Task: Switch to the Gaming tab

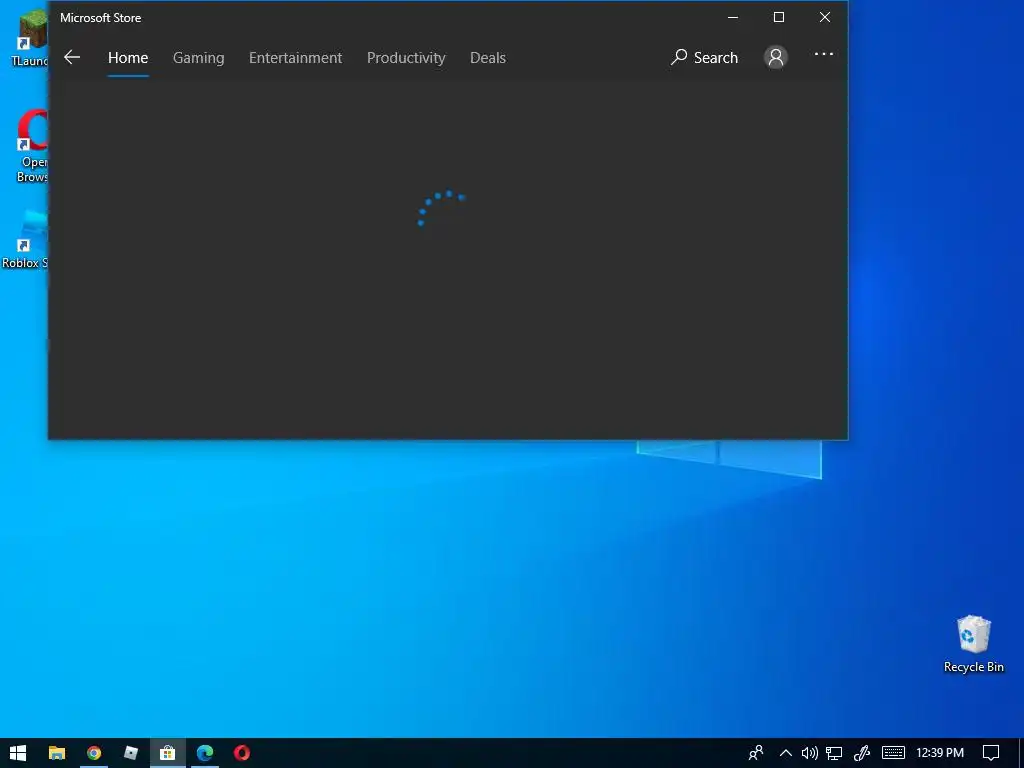Action: (x=199, y=57)
